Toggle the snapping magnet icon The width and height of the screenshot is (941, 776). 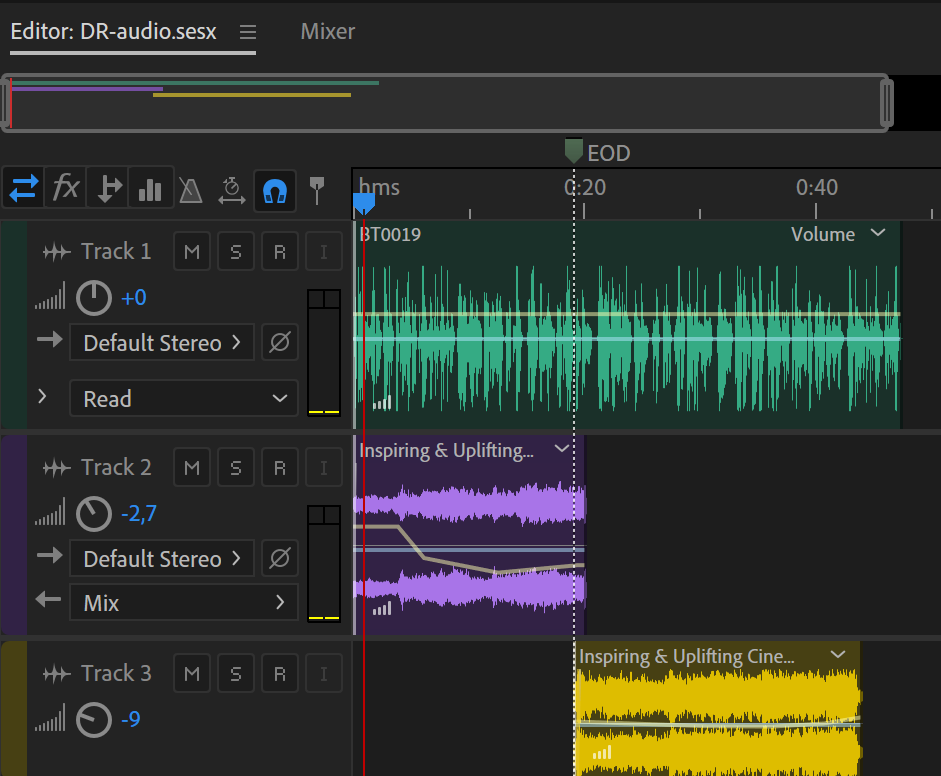tap(274, 188)
